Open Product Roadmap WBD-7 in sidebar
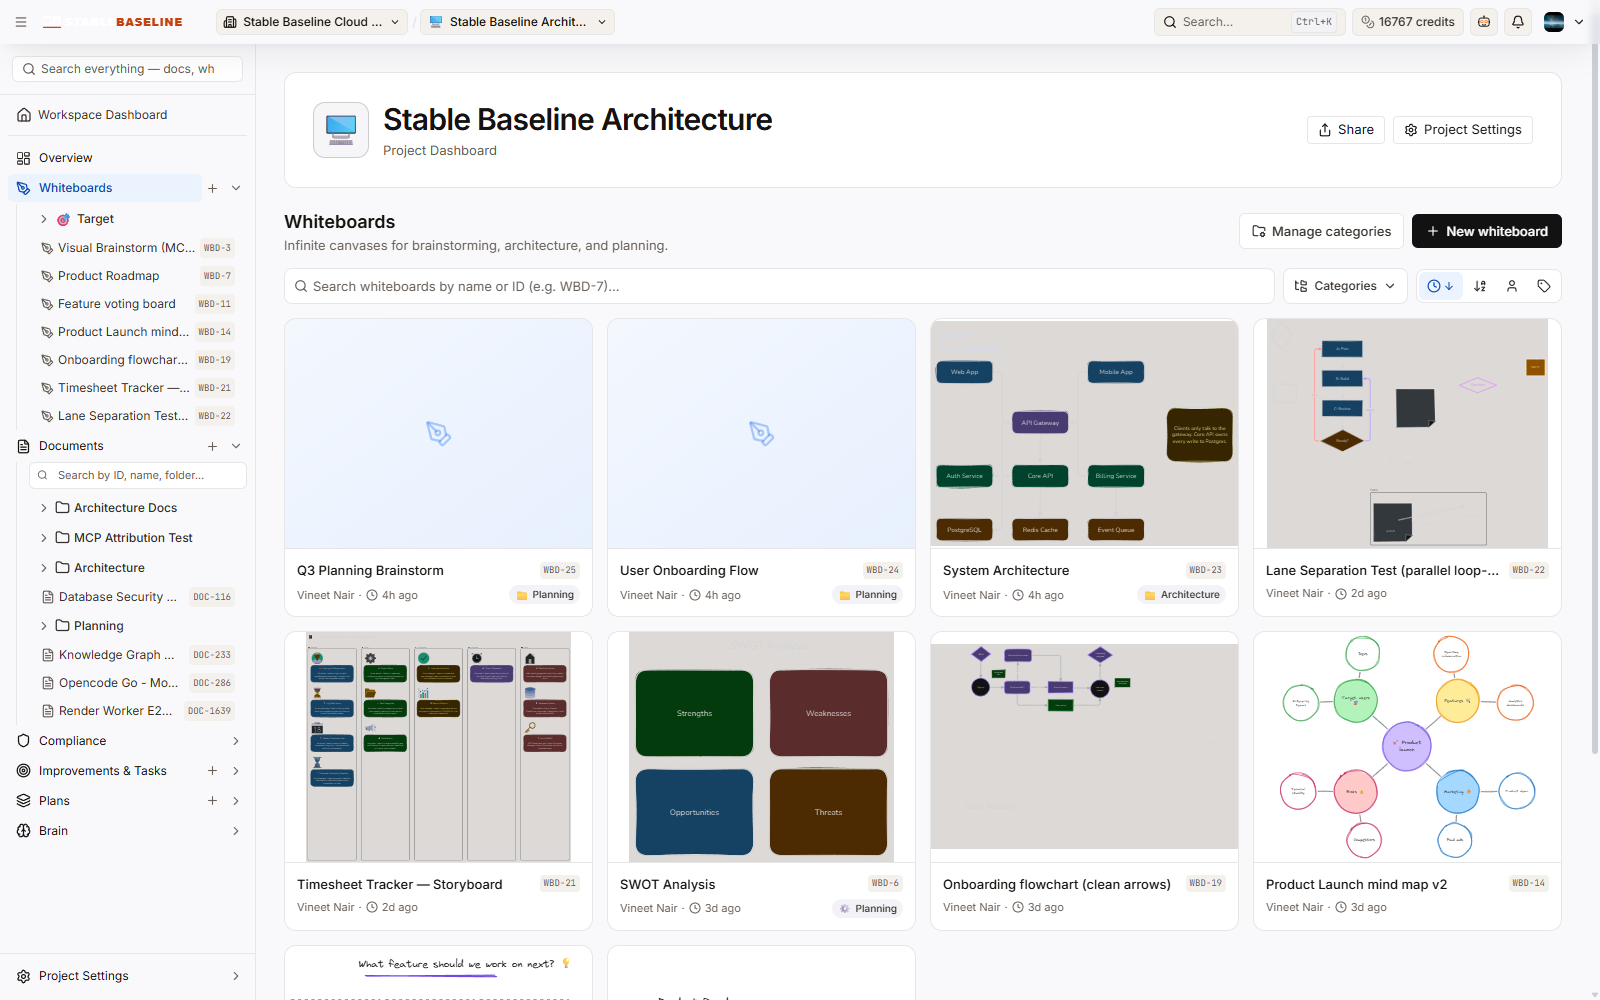 coord(137,276)
